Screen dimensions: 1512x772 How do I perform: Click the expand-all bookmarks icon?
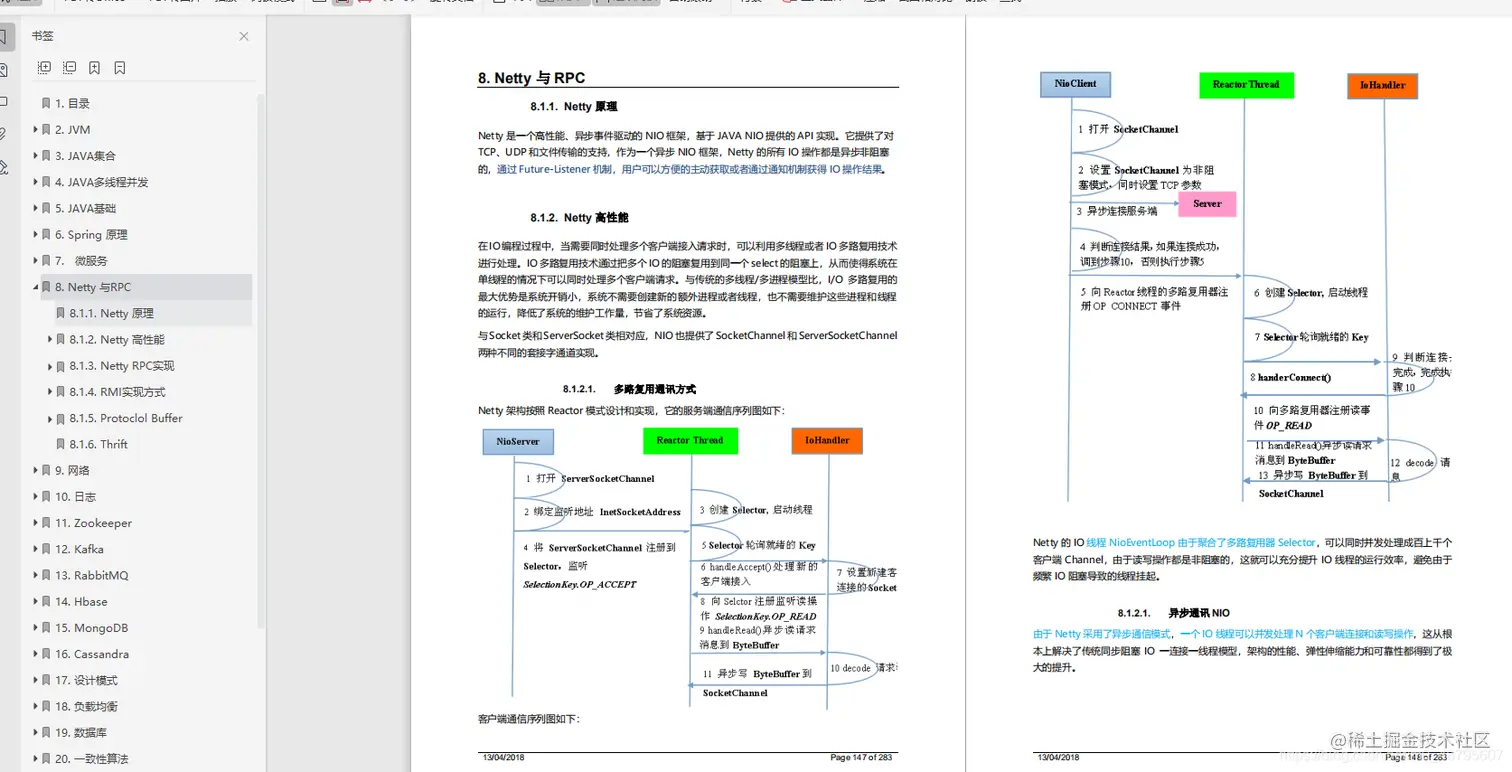pos(44,68)
